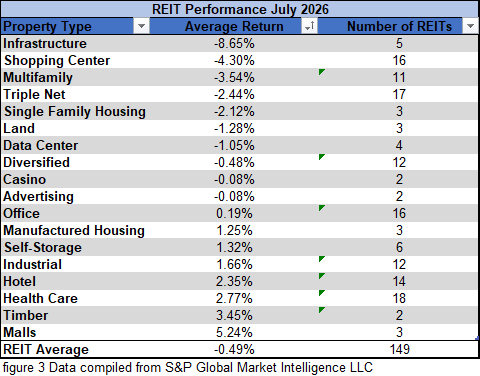Select the Malls return 5.24% cell
Screen dimensions: 480x376
[234, 332]
